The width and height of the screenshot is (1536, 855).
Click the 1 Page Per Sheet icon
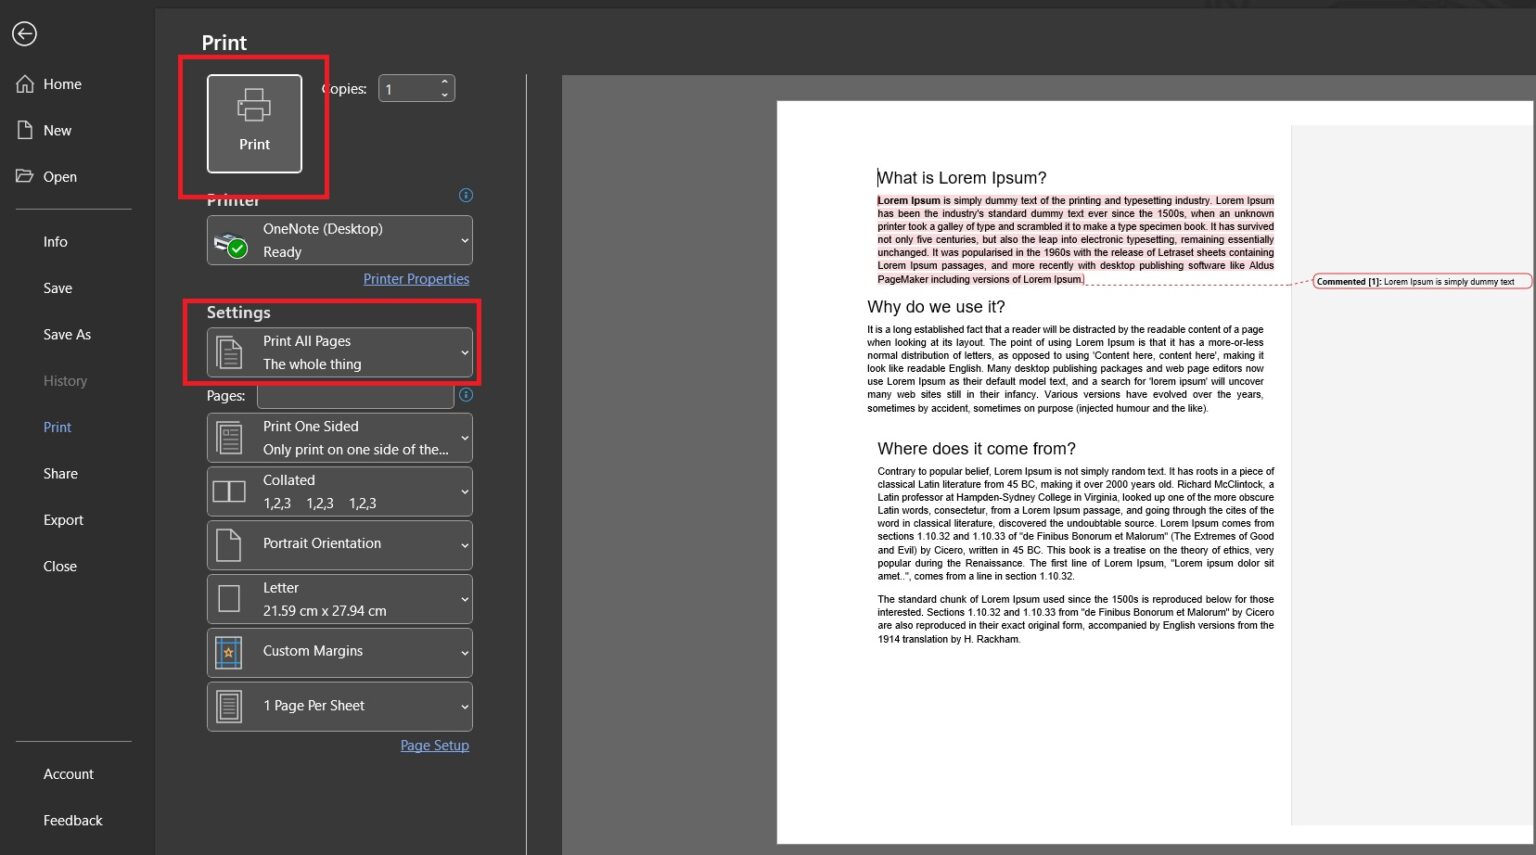point(231,706)
